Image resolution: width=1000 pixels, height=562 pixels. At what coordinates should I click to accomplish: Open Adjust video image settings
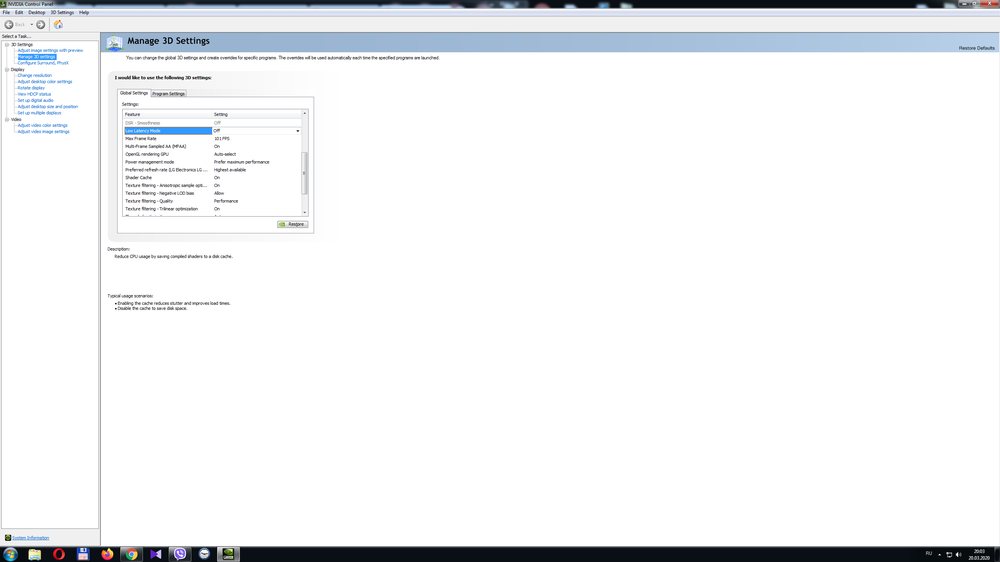click(x=43, y=131)
